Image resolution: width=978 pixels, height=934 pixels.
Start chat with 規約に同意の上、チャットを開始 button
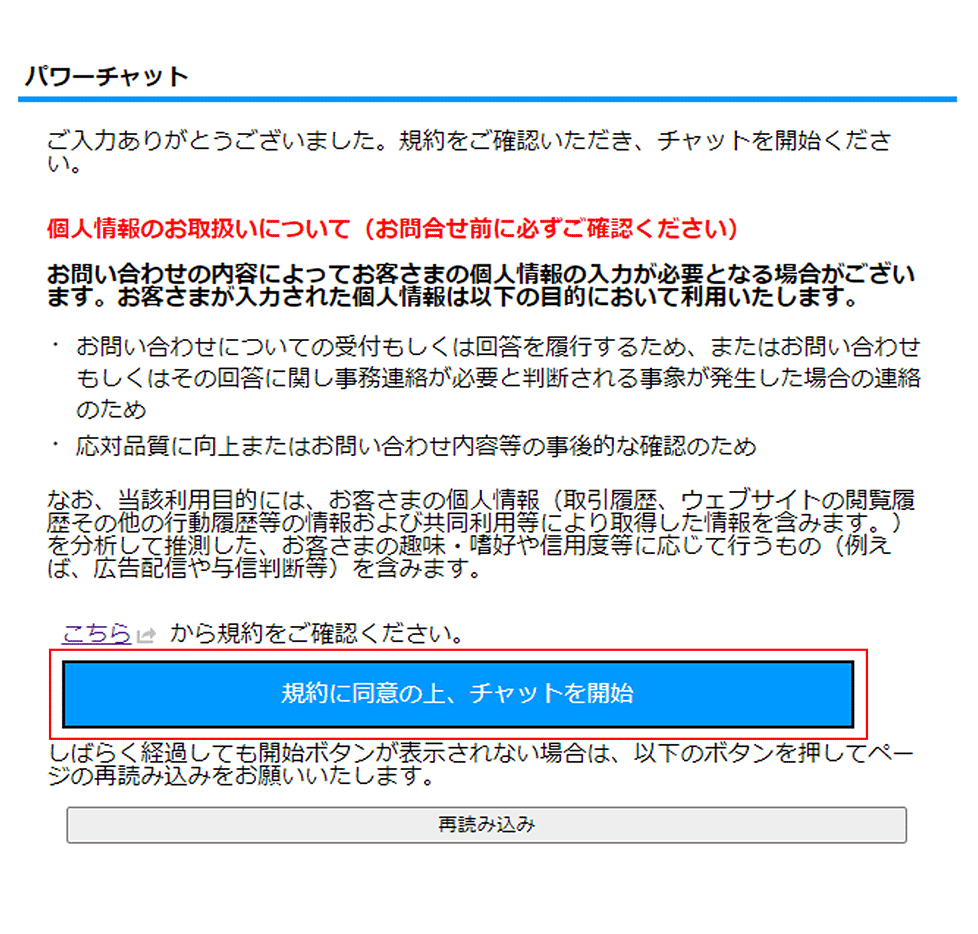tap(458, 694)
